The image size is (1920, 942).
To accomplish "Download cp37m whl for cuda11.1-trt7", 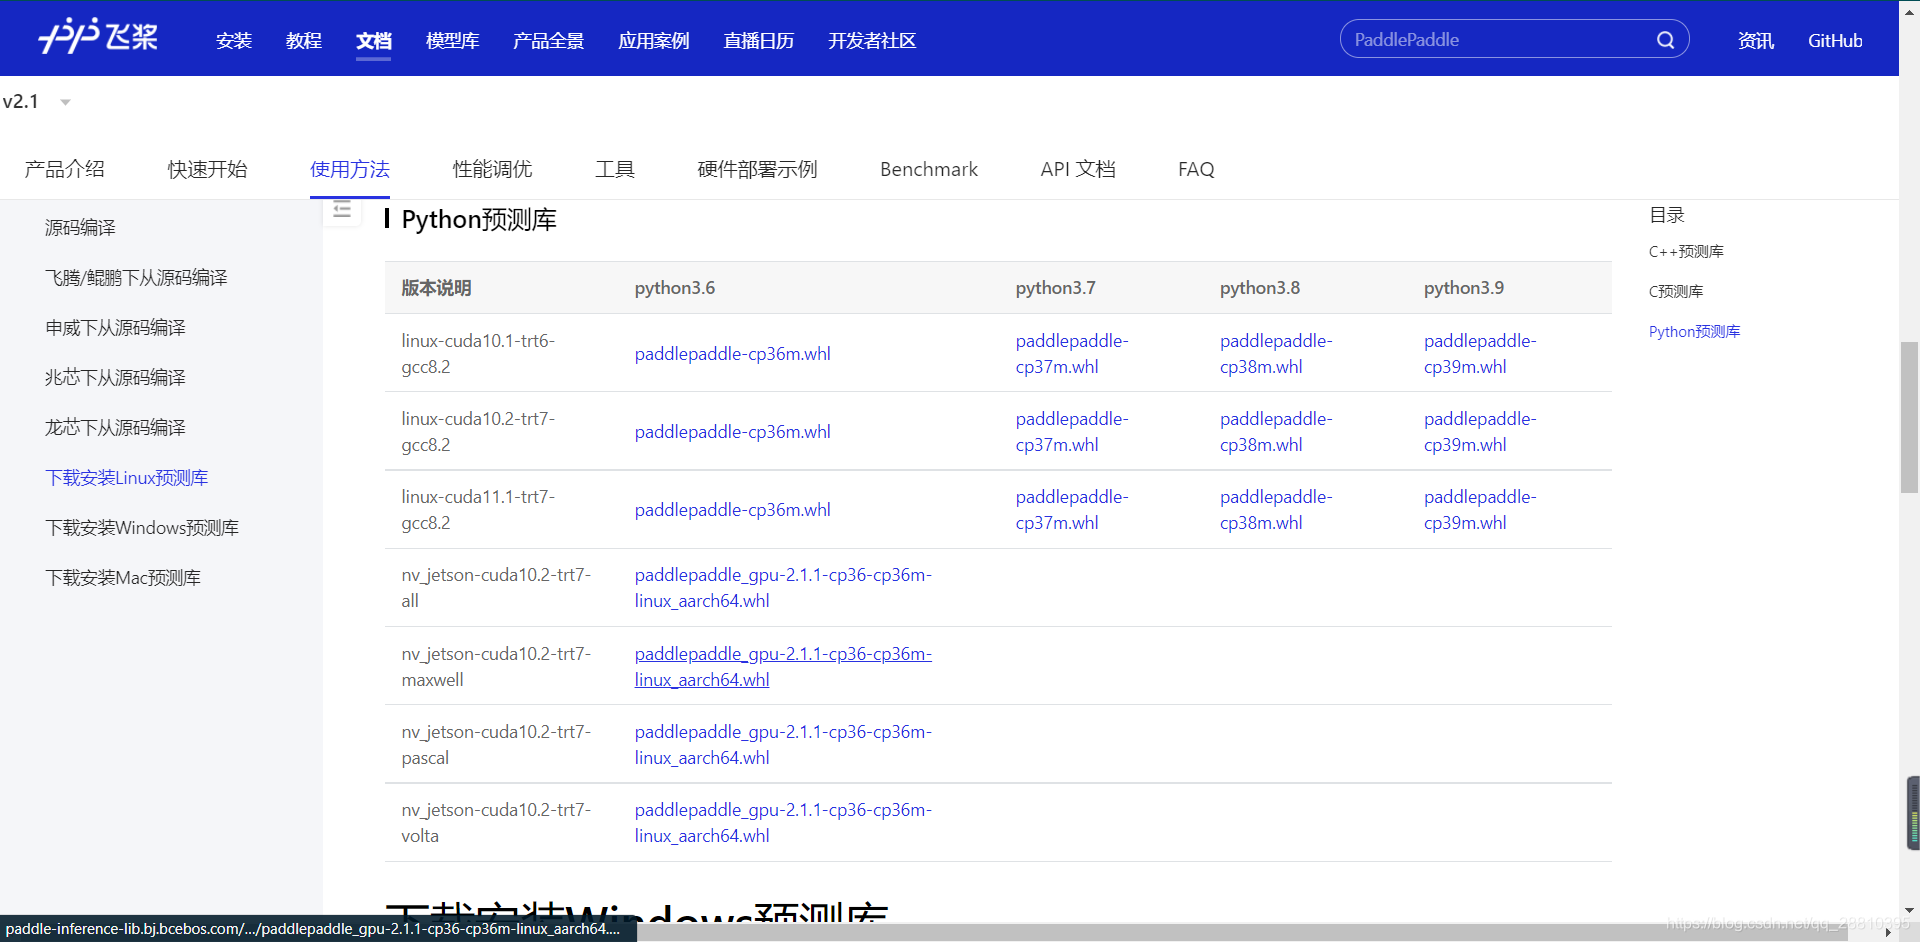I will (x=1072, y=510).
